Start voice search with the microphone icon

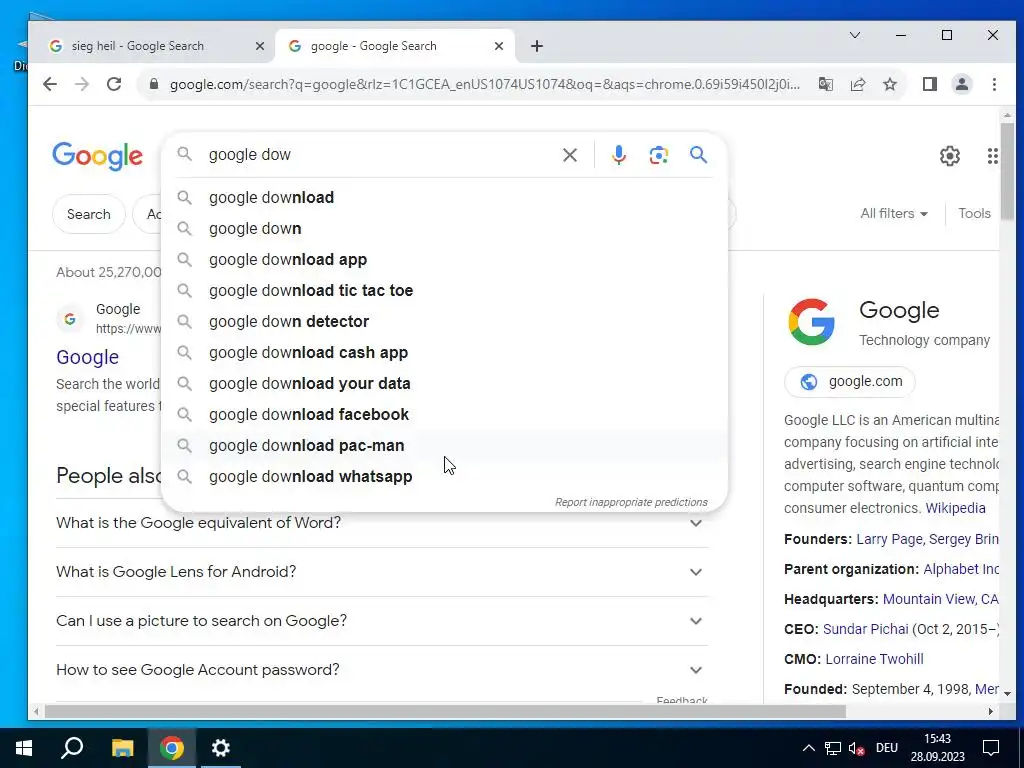pos(618,155)
